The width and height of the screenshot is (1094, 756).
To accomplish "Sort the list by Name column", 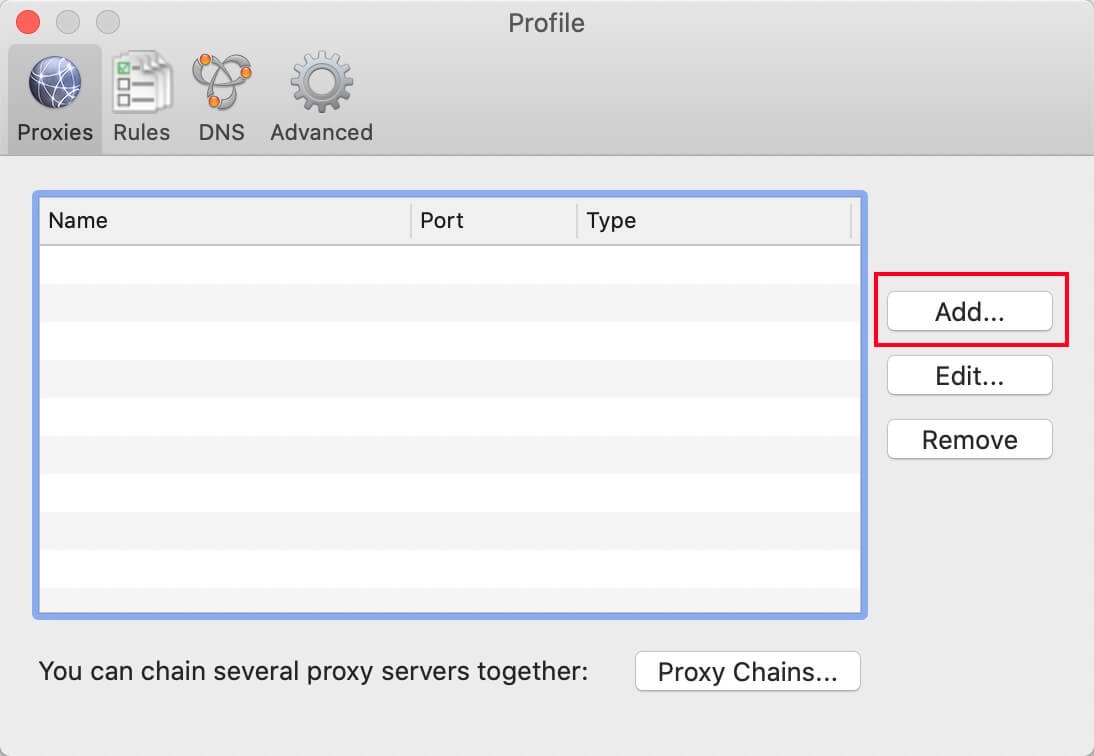I will [x=225, y=221].
